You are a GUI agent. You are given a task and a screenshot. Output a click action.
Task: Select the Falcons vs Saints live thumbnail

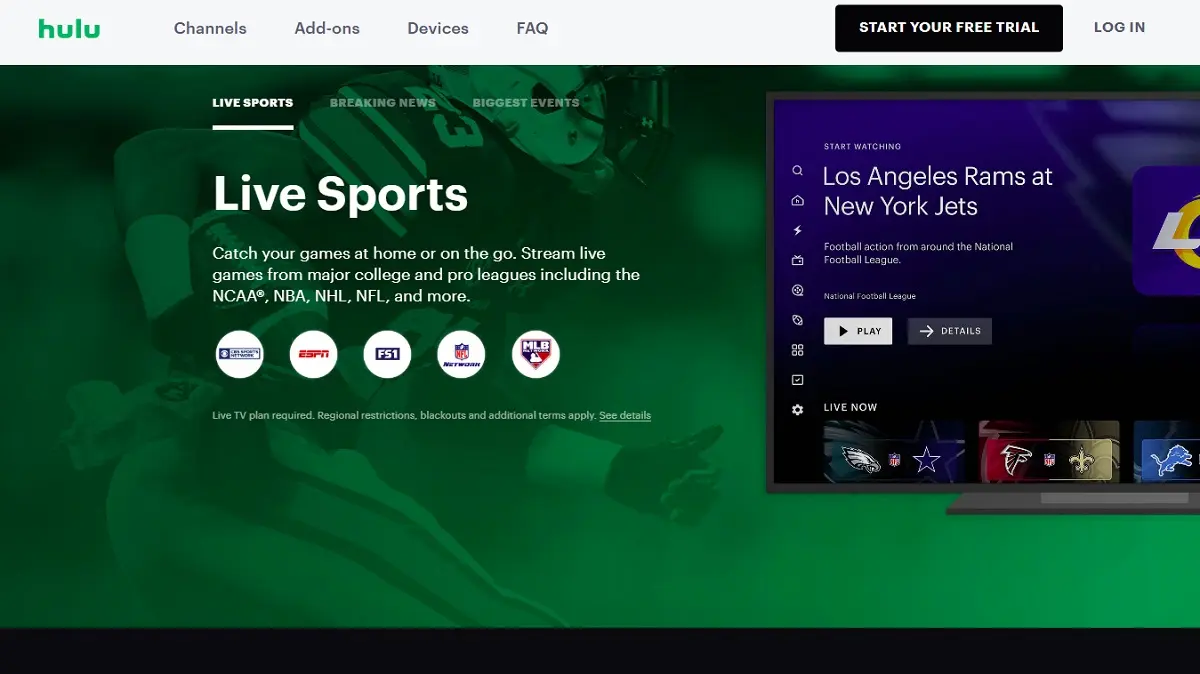point(1049,452)
